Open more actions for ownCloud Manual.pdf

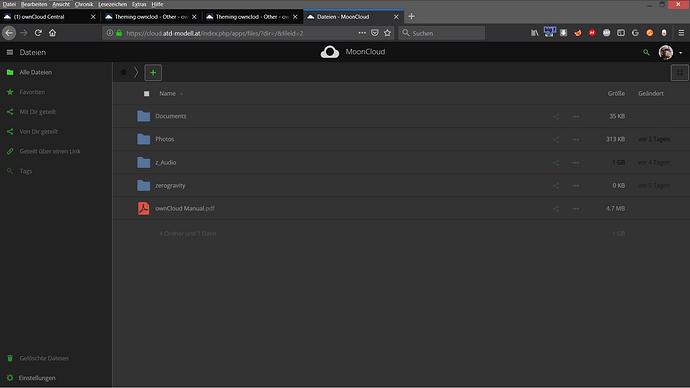click(576, 209)
